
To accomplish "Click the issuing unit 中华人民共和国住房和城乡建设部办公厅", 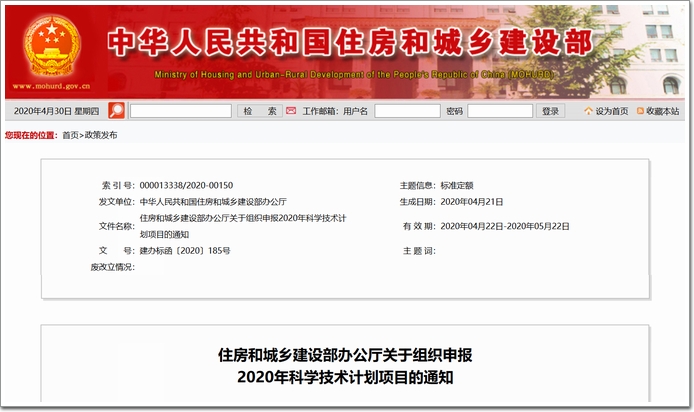I will [x=213, y=202].
